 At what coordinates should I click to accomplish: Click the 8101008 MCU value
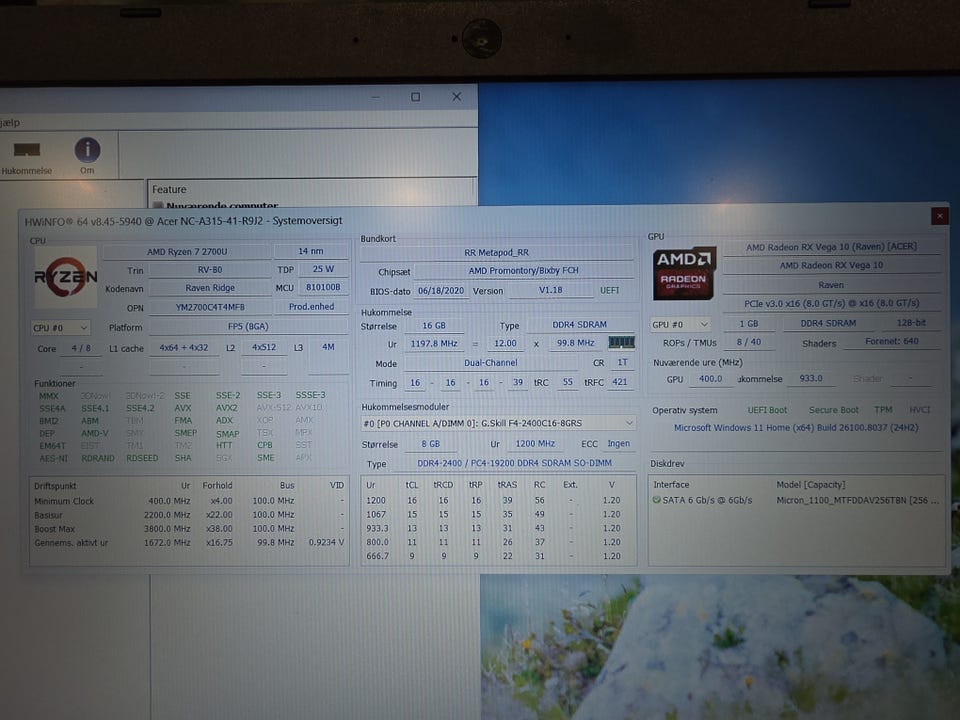[323, 287]
